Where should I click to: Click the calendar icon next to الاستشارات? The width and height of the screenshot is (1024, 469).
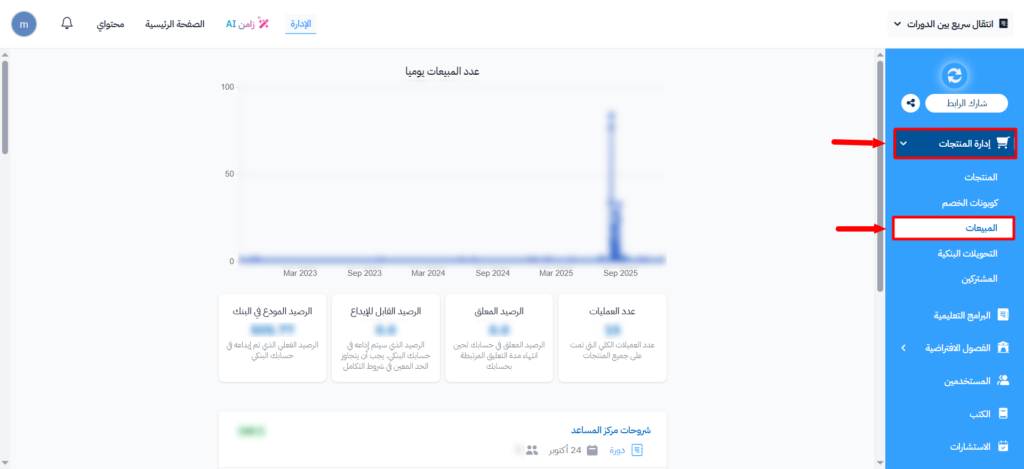tap(1003, 446)
